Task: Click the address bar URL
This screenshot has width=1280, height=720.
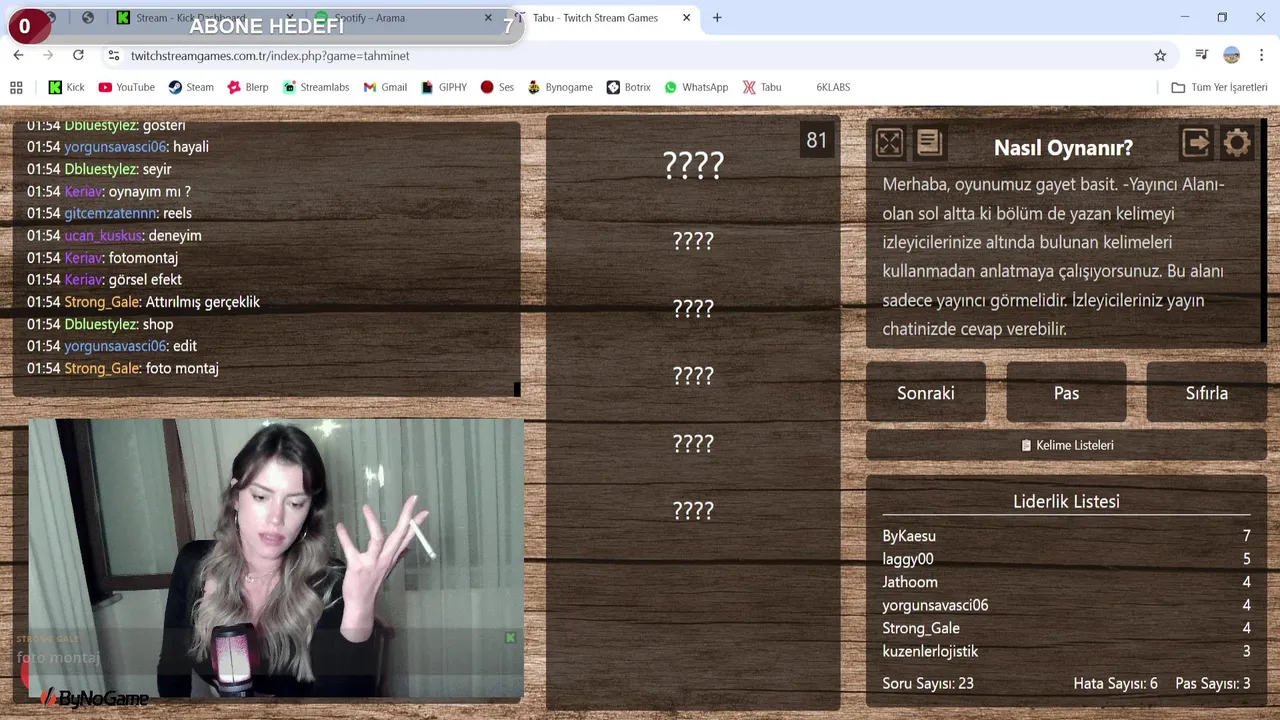Action: (x=270, y=56)
